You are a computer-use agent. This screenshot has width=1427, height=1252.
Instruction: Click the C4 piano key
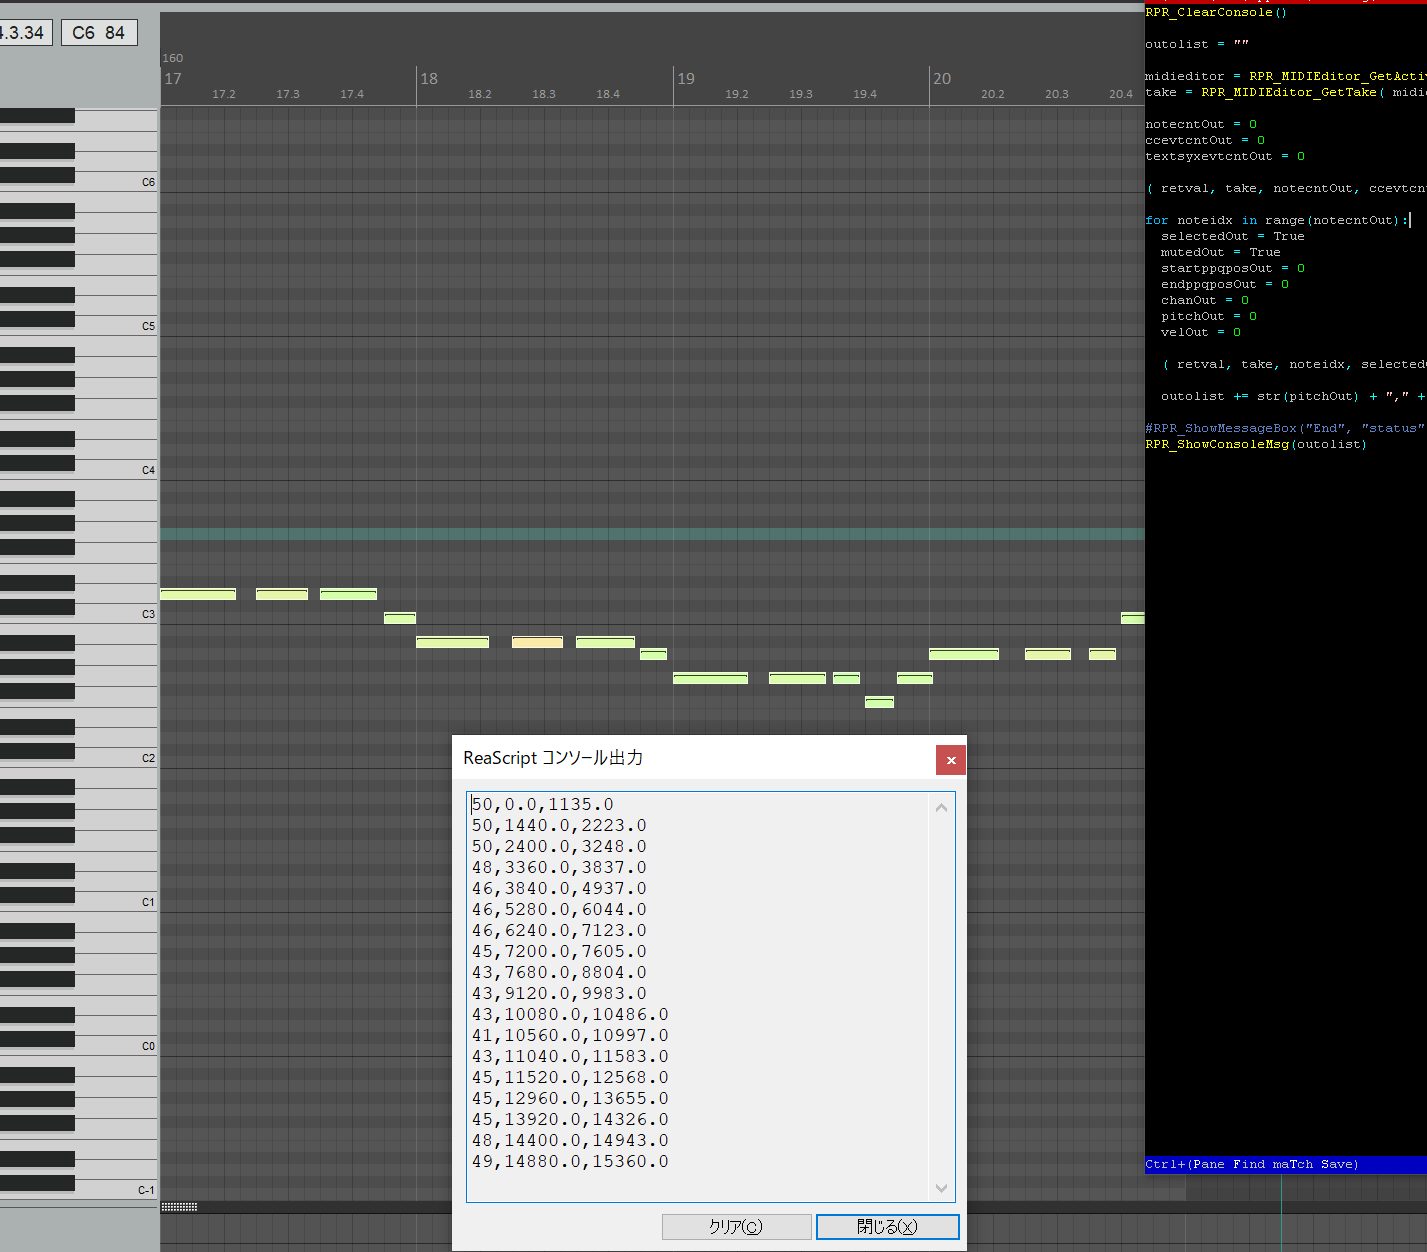pos(116,470)
